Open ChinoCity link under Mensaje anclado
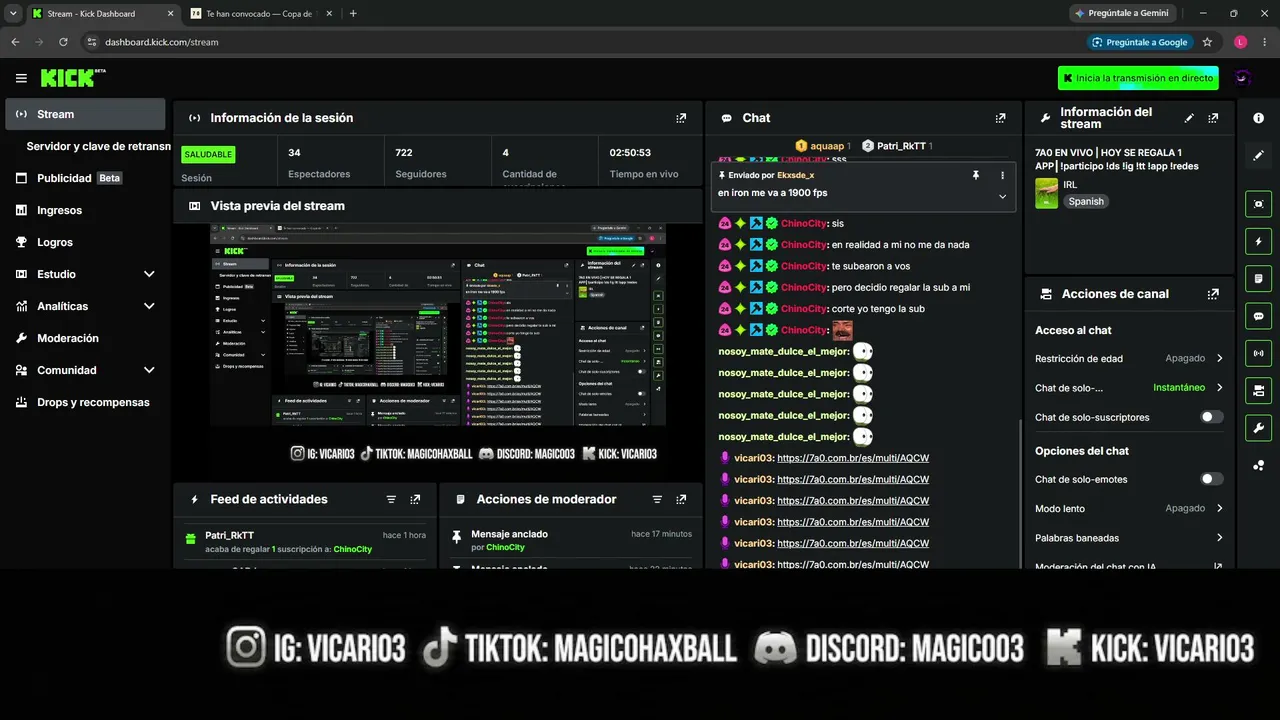This screenshot has height=720, width=1280. pyautogui.click(x=505, y=548)
